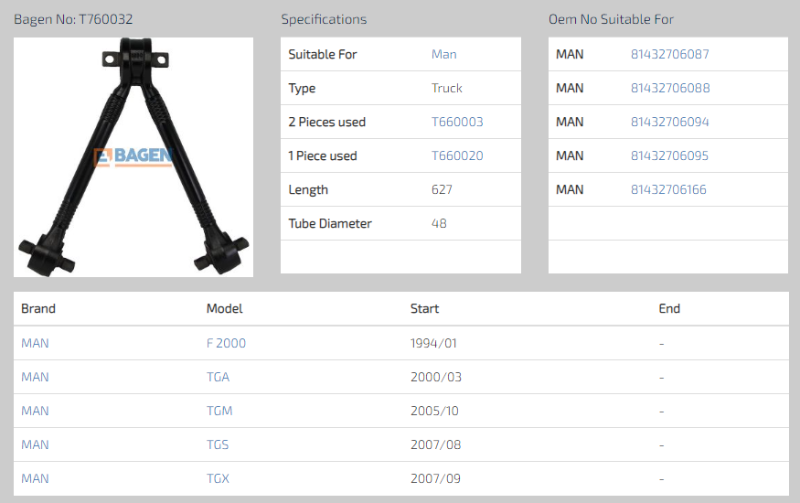800x503 pixels.
Task: Click the 'Tube Diameter' label
Action: pyautogui.click(x=330, y=223)
